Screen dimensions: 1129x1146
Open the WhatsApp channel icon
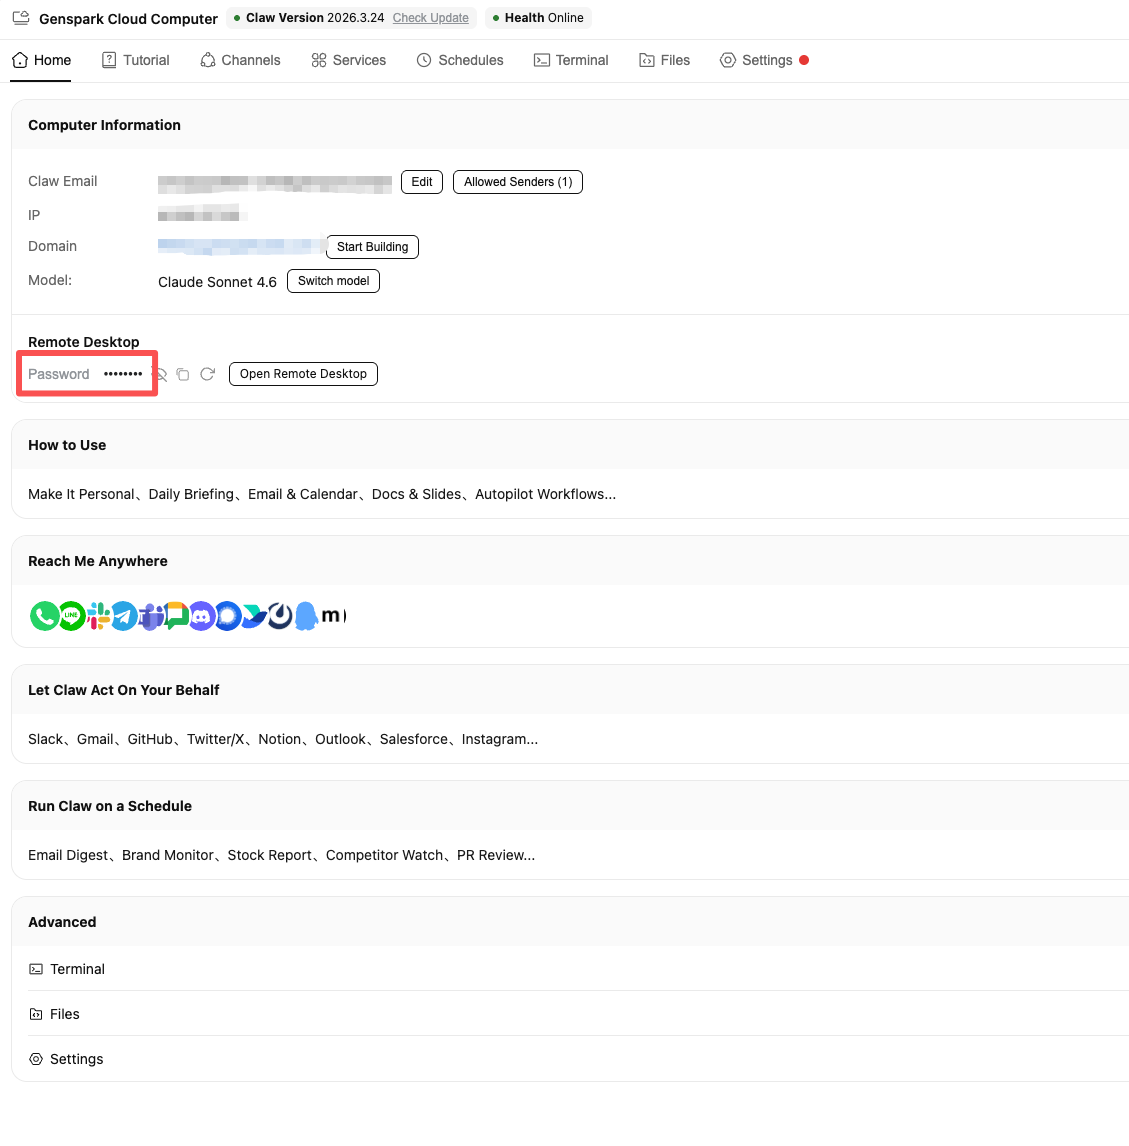coord(44,616)
